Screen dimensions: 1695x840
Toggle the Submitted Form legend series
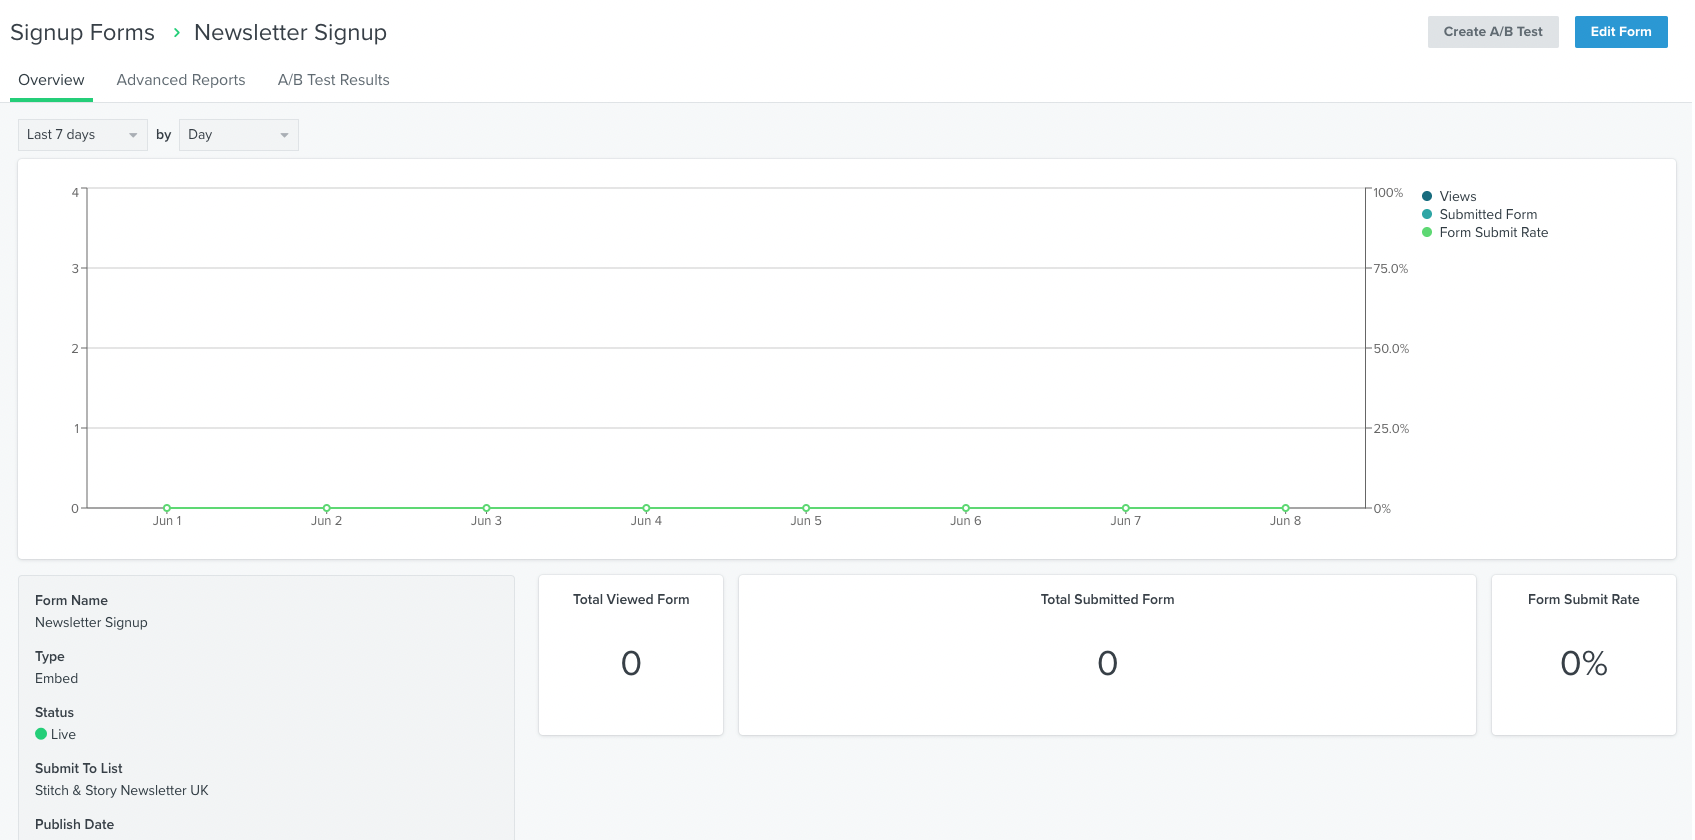[x=1479, y=214]
